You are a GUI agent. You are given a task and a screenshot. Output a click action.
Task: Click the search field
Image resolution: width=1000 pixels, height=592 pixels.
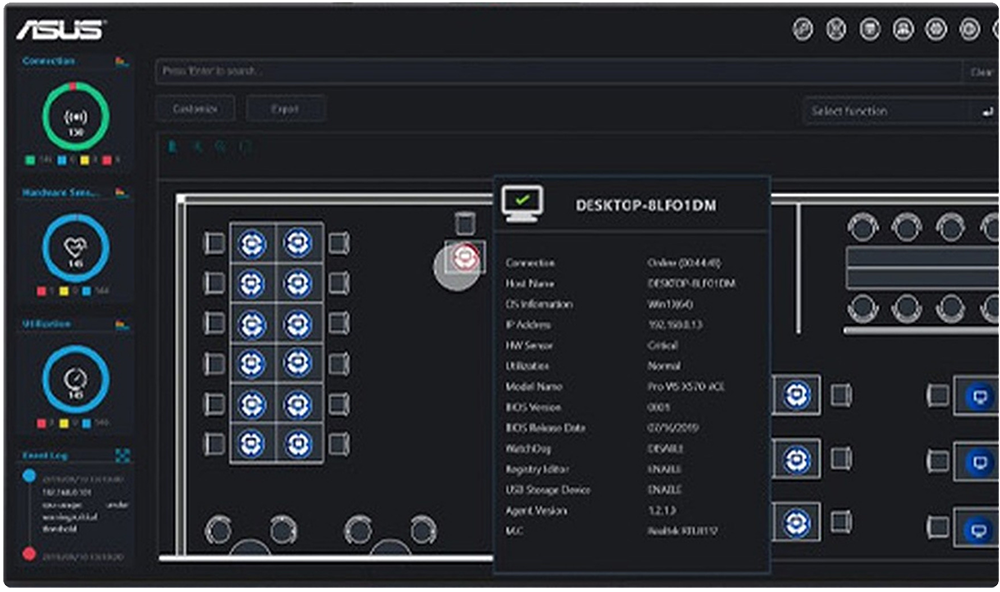(559, 71)
